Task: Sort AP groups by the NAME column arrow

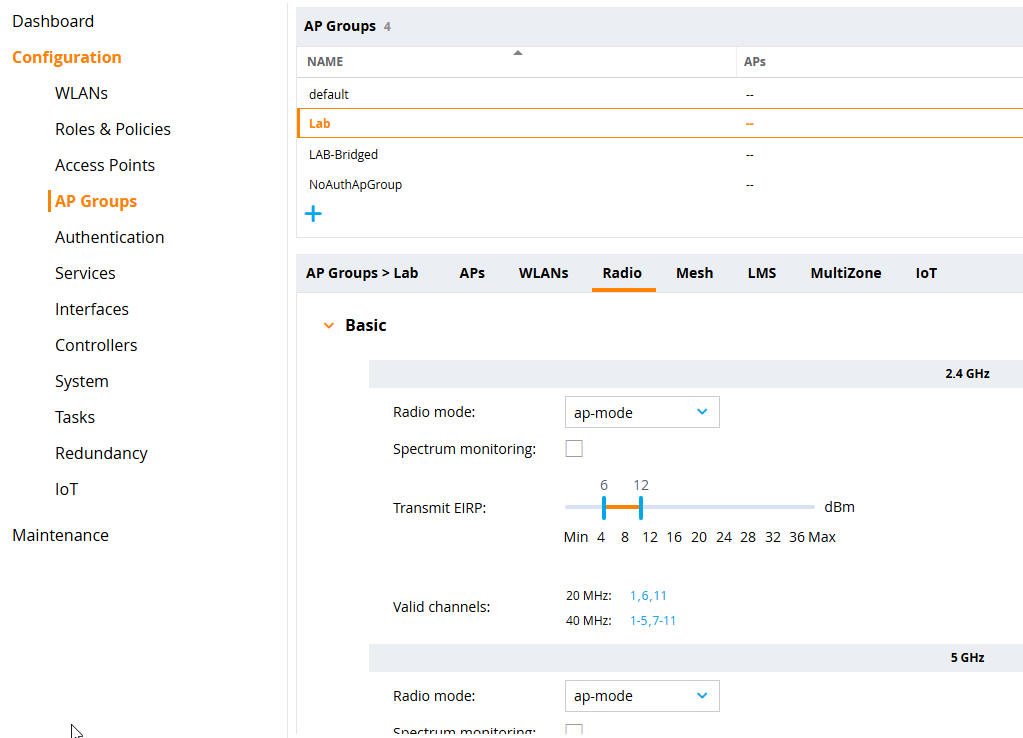Action: coord(518,53)
